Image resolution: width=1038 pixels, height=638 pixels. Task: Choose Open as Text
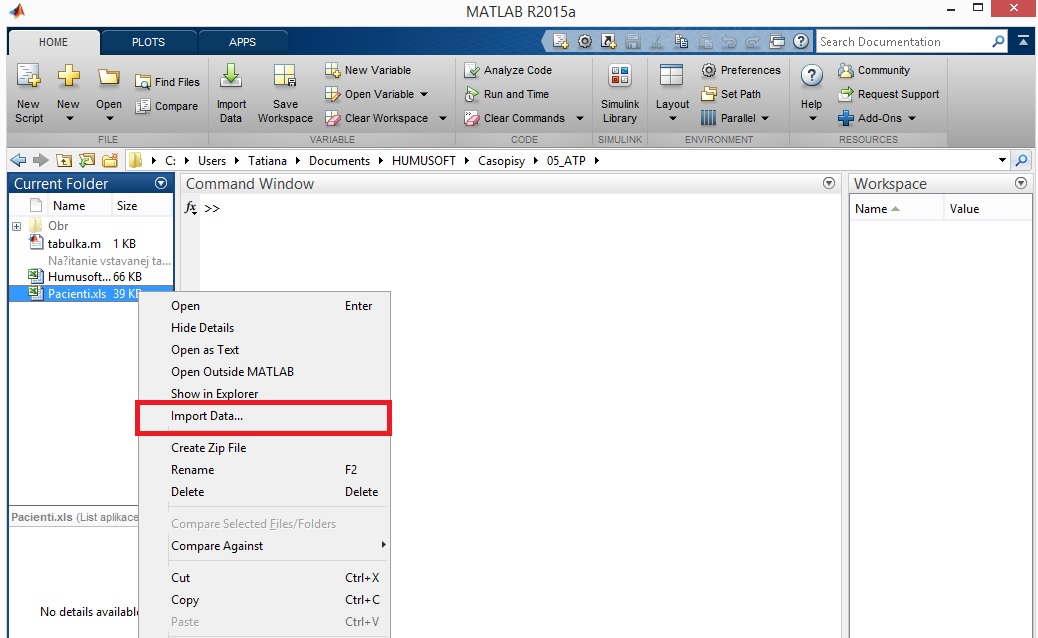(263, 350)
